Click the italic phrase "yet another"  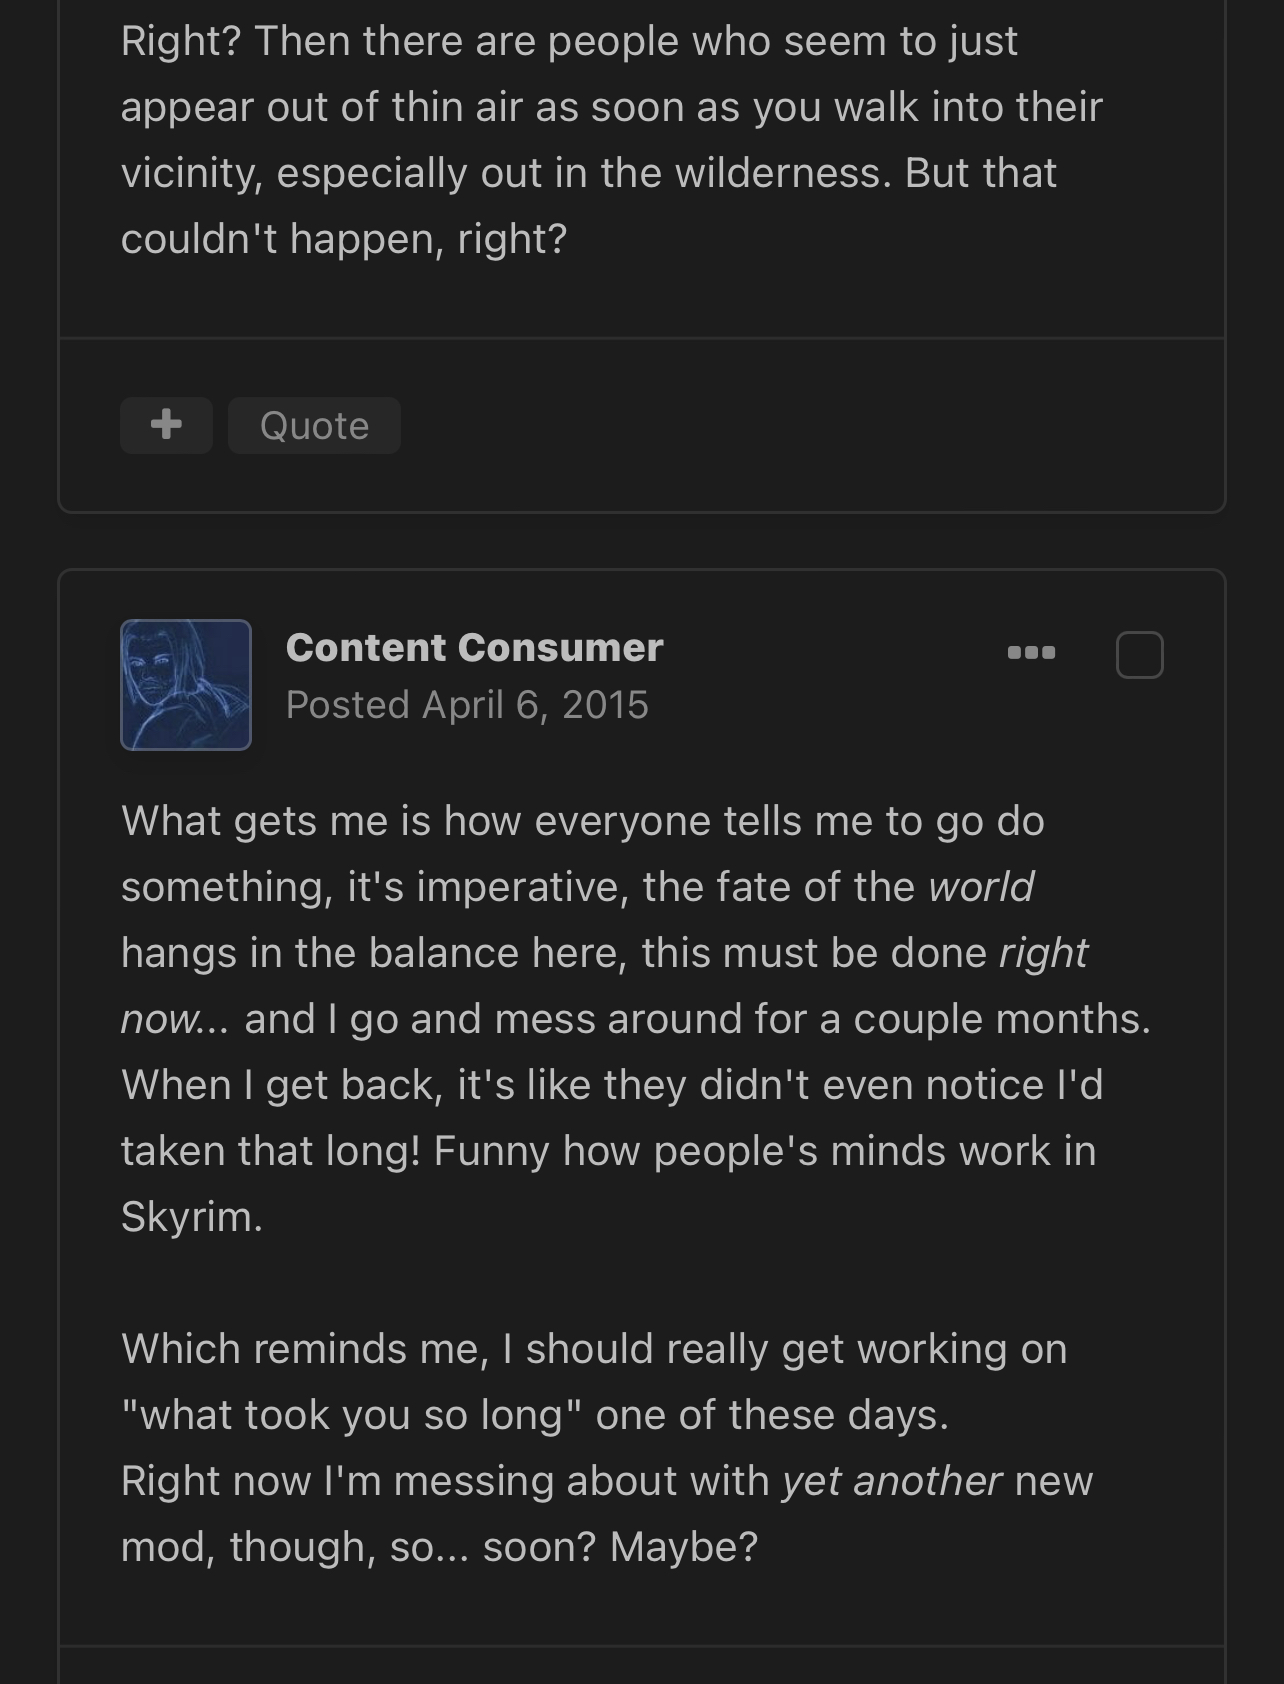click(x=892, y=1481)
